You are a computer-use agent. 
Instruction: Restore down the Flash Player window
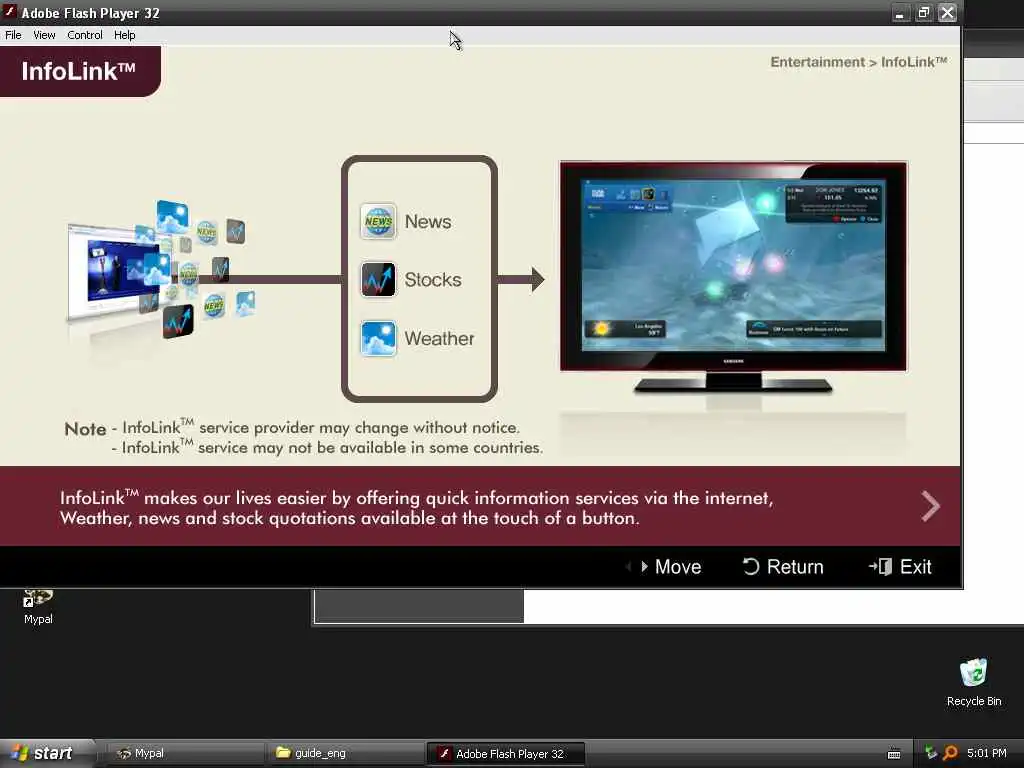(x=923, y=12)
